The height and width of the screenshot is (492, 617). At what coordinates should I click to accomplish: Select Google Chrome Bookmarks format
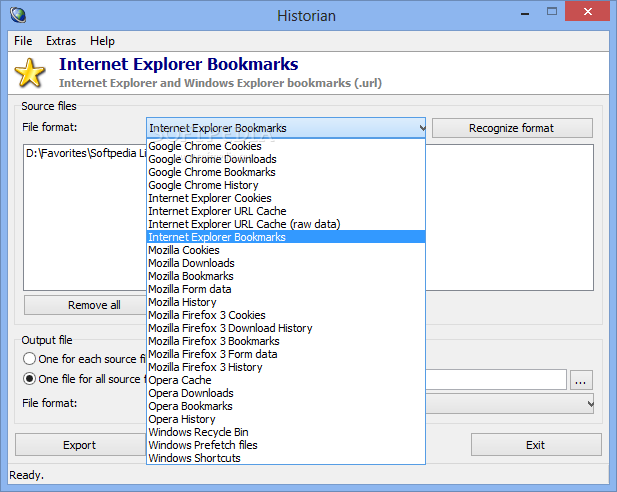pos(286,172)
